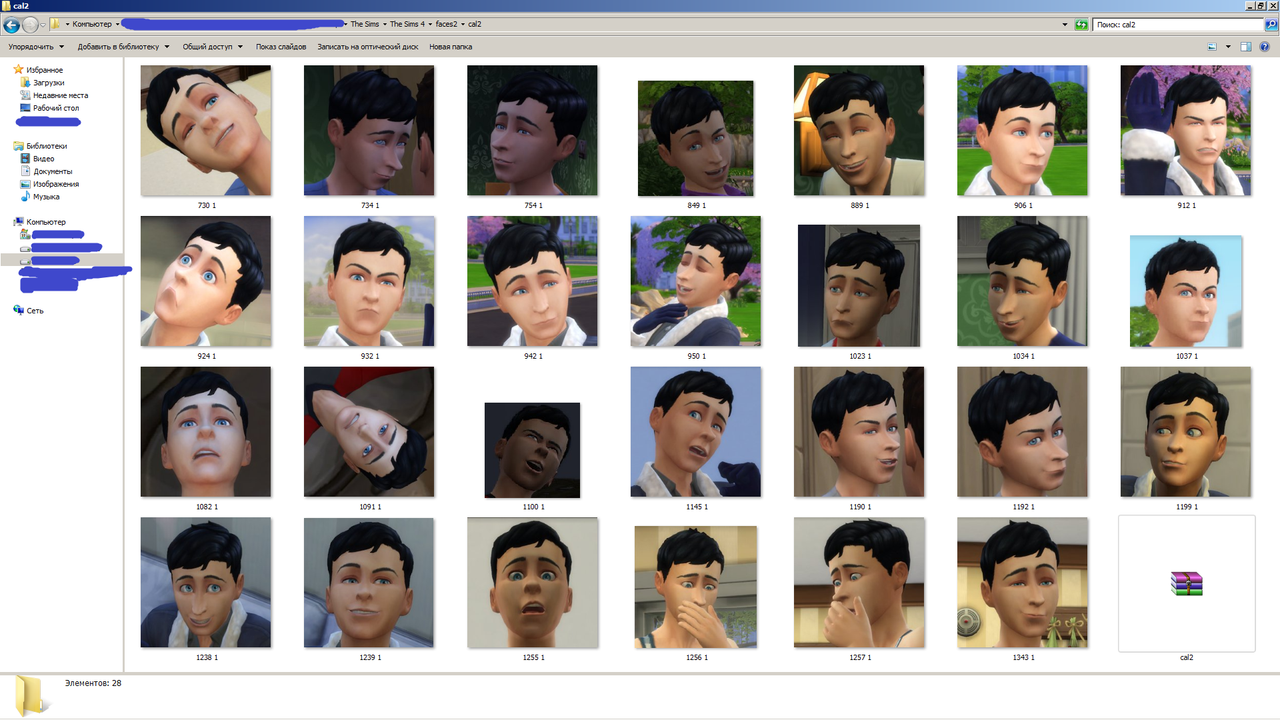Viewport: 1280px width, 720px height.
Task: Click the Библиотеки icon in sidebar
Action: click(x=19, y=146)
